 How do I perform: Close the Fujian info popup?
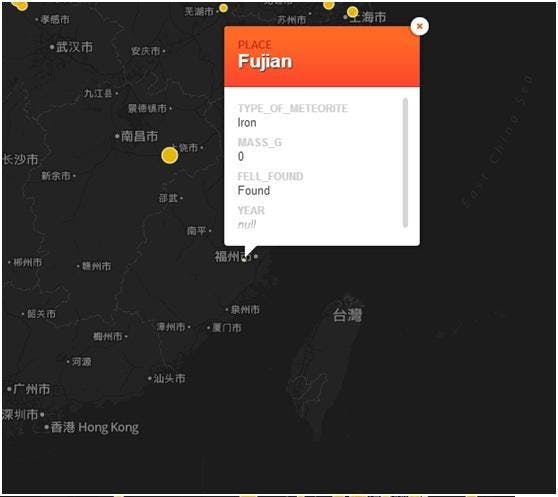419,26
